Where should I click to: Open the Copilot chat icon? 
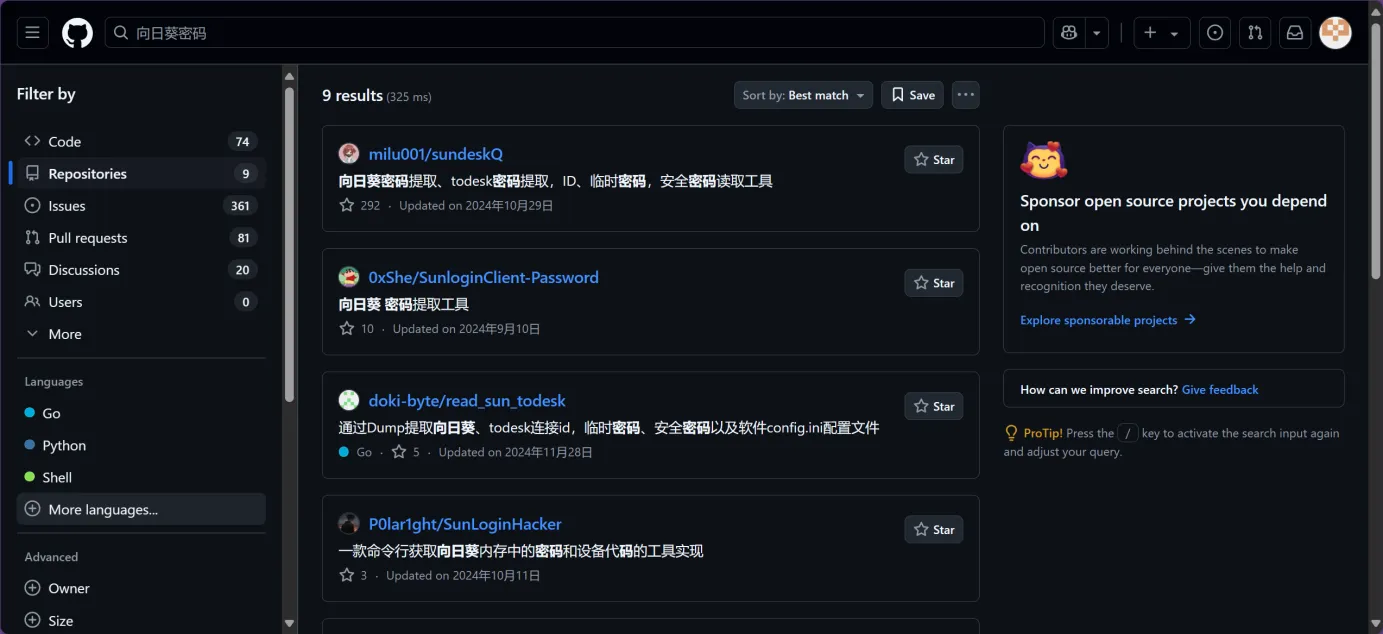(1069, 33)
